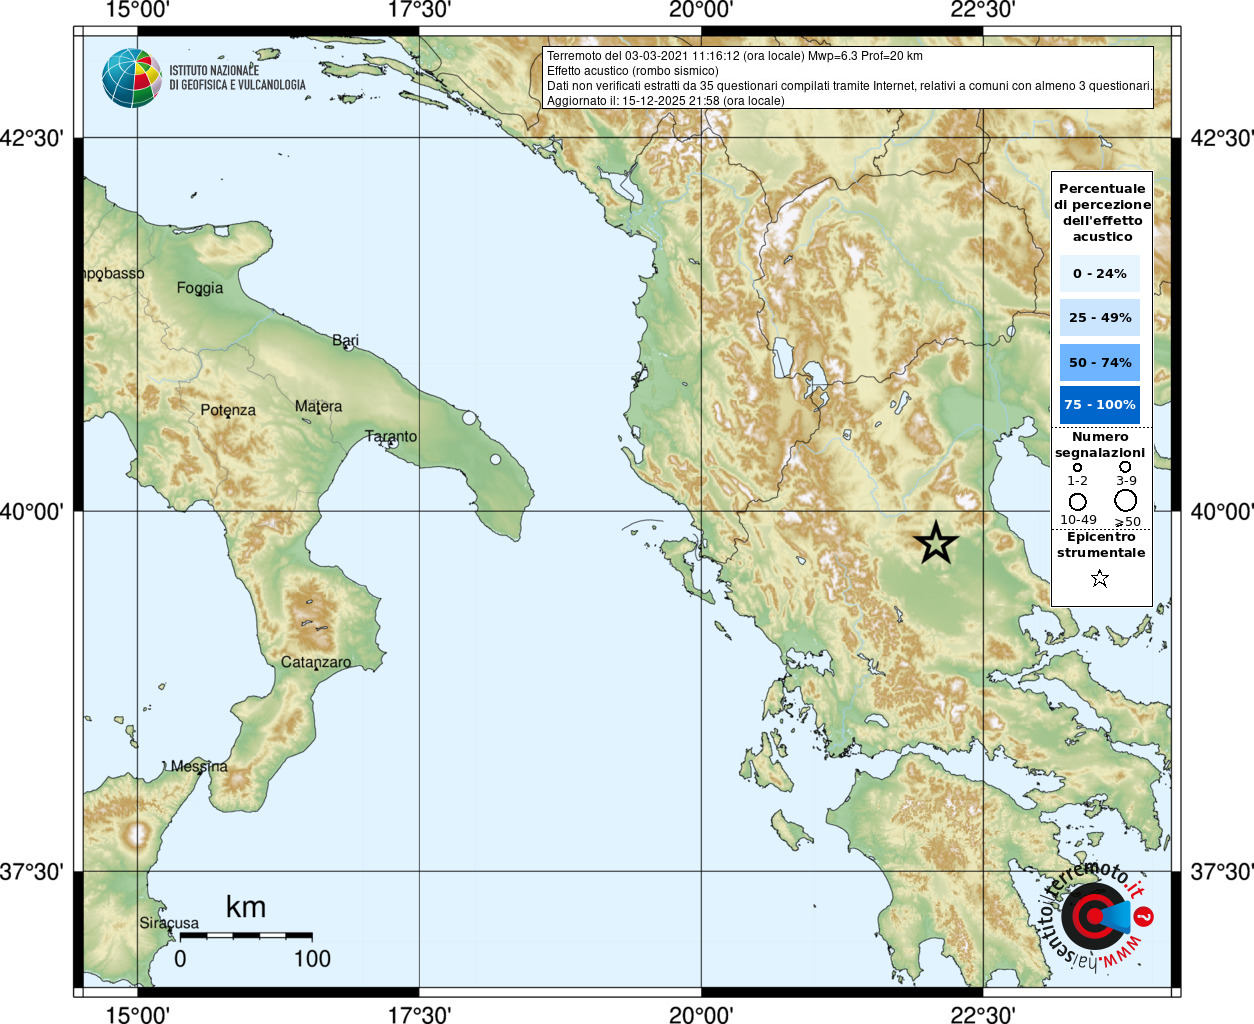Click the haisentitoilterremoto.it target logo
The image size is (1254, 1024).
click(x=1095, y=915)
